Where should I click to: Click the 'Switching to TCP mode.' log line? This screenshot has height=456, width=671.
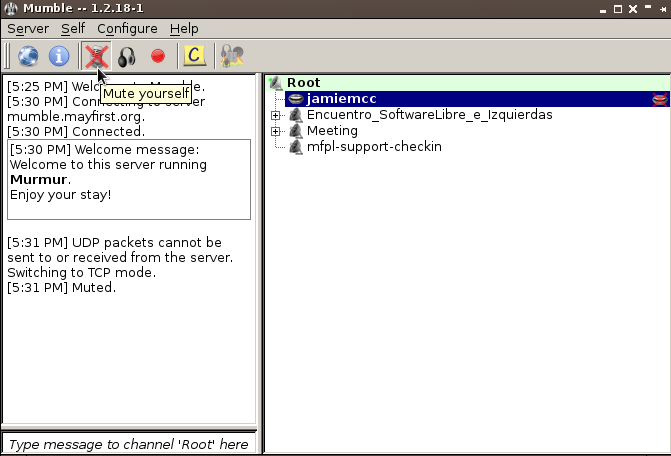pos(82,272)
